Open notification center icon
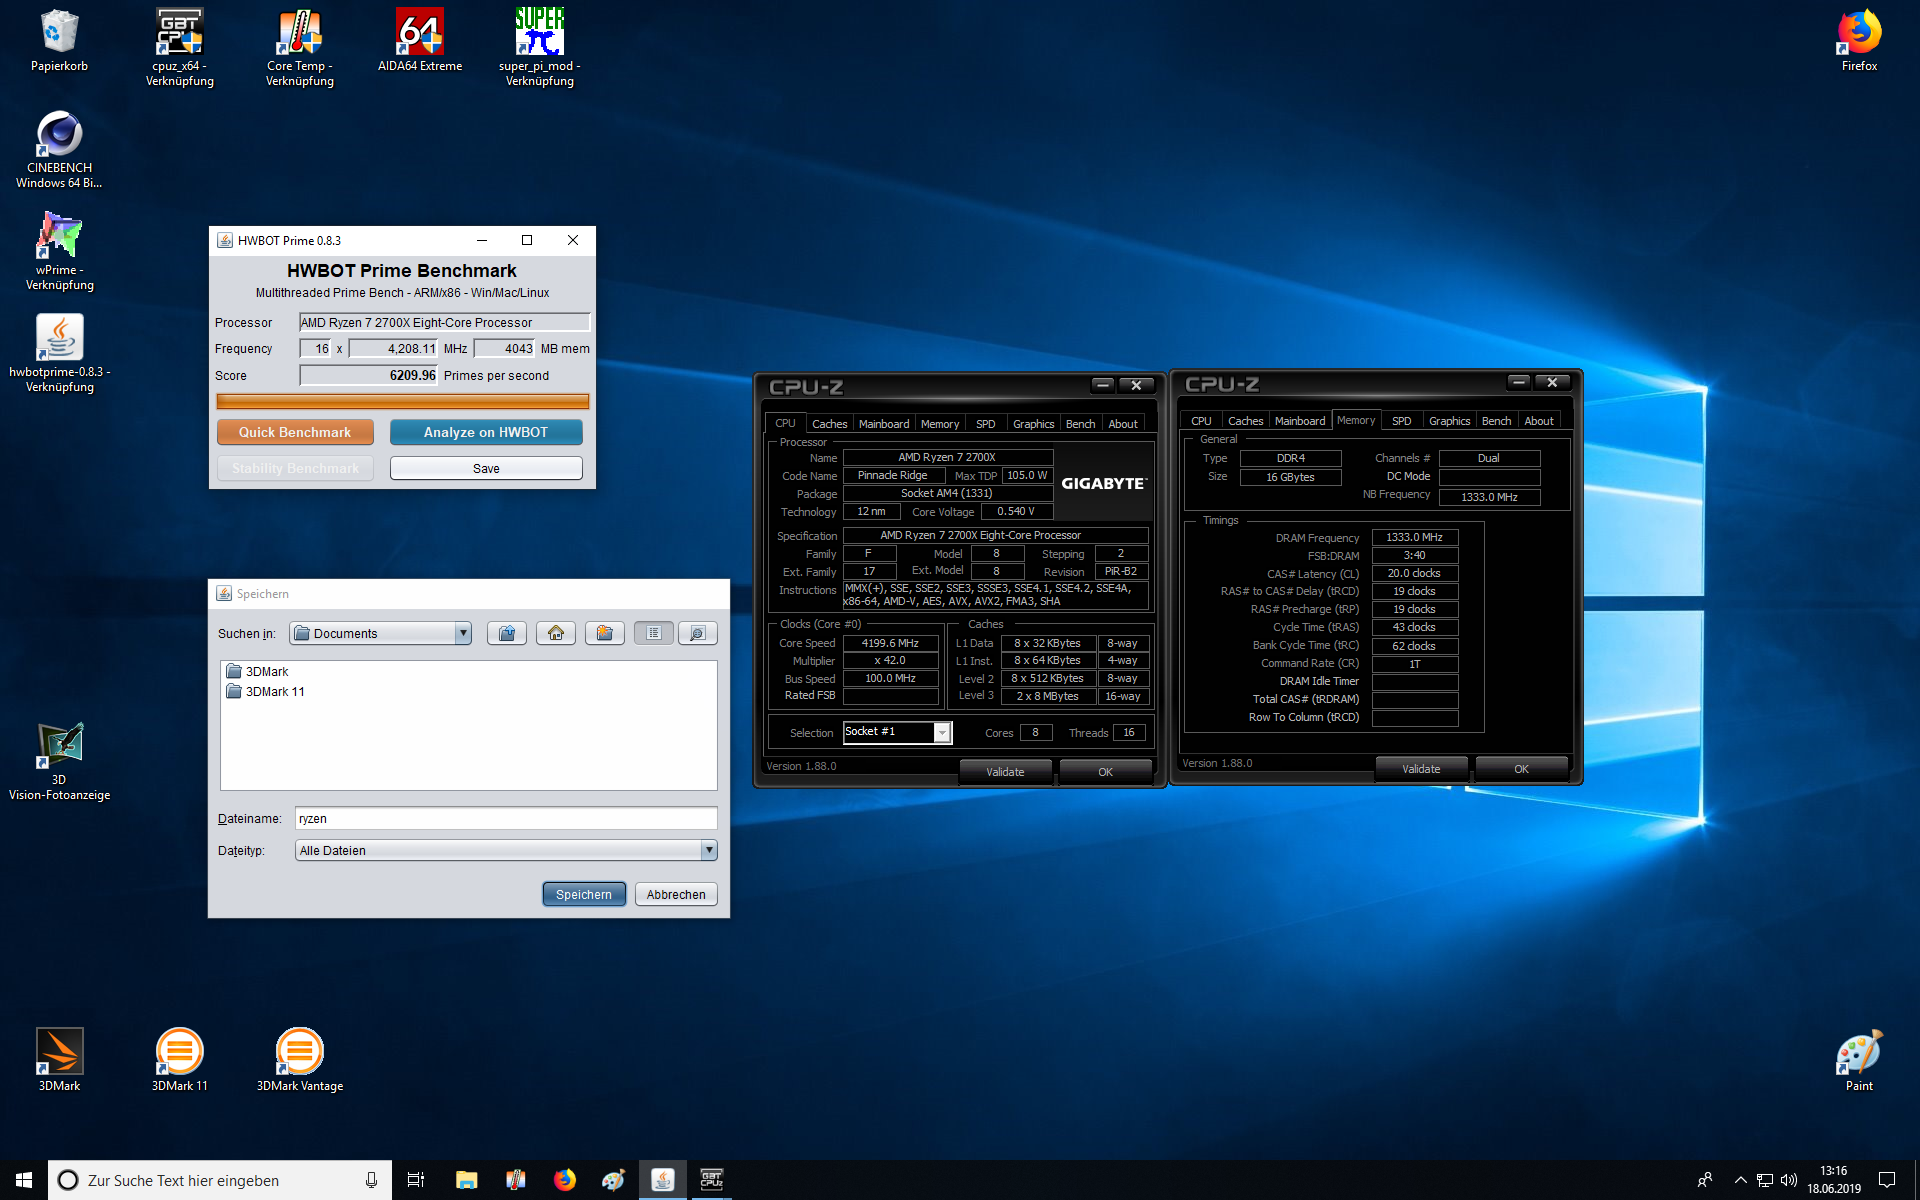This screenshot has width=1920, height=1200. (x=1887, y=1180)
